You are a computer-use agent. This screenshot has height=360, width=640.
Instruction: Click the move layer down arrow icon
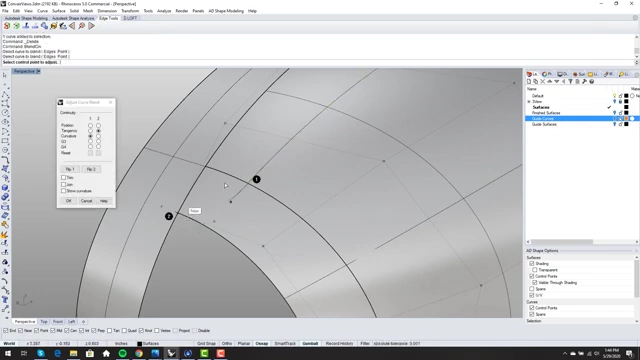point(556,82)
